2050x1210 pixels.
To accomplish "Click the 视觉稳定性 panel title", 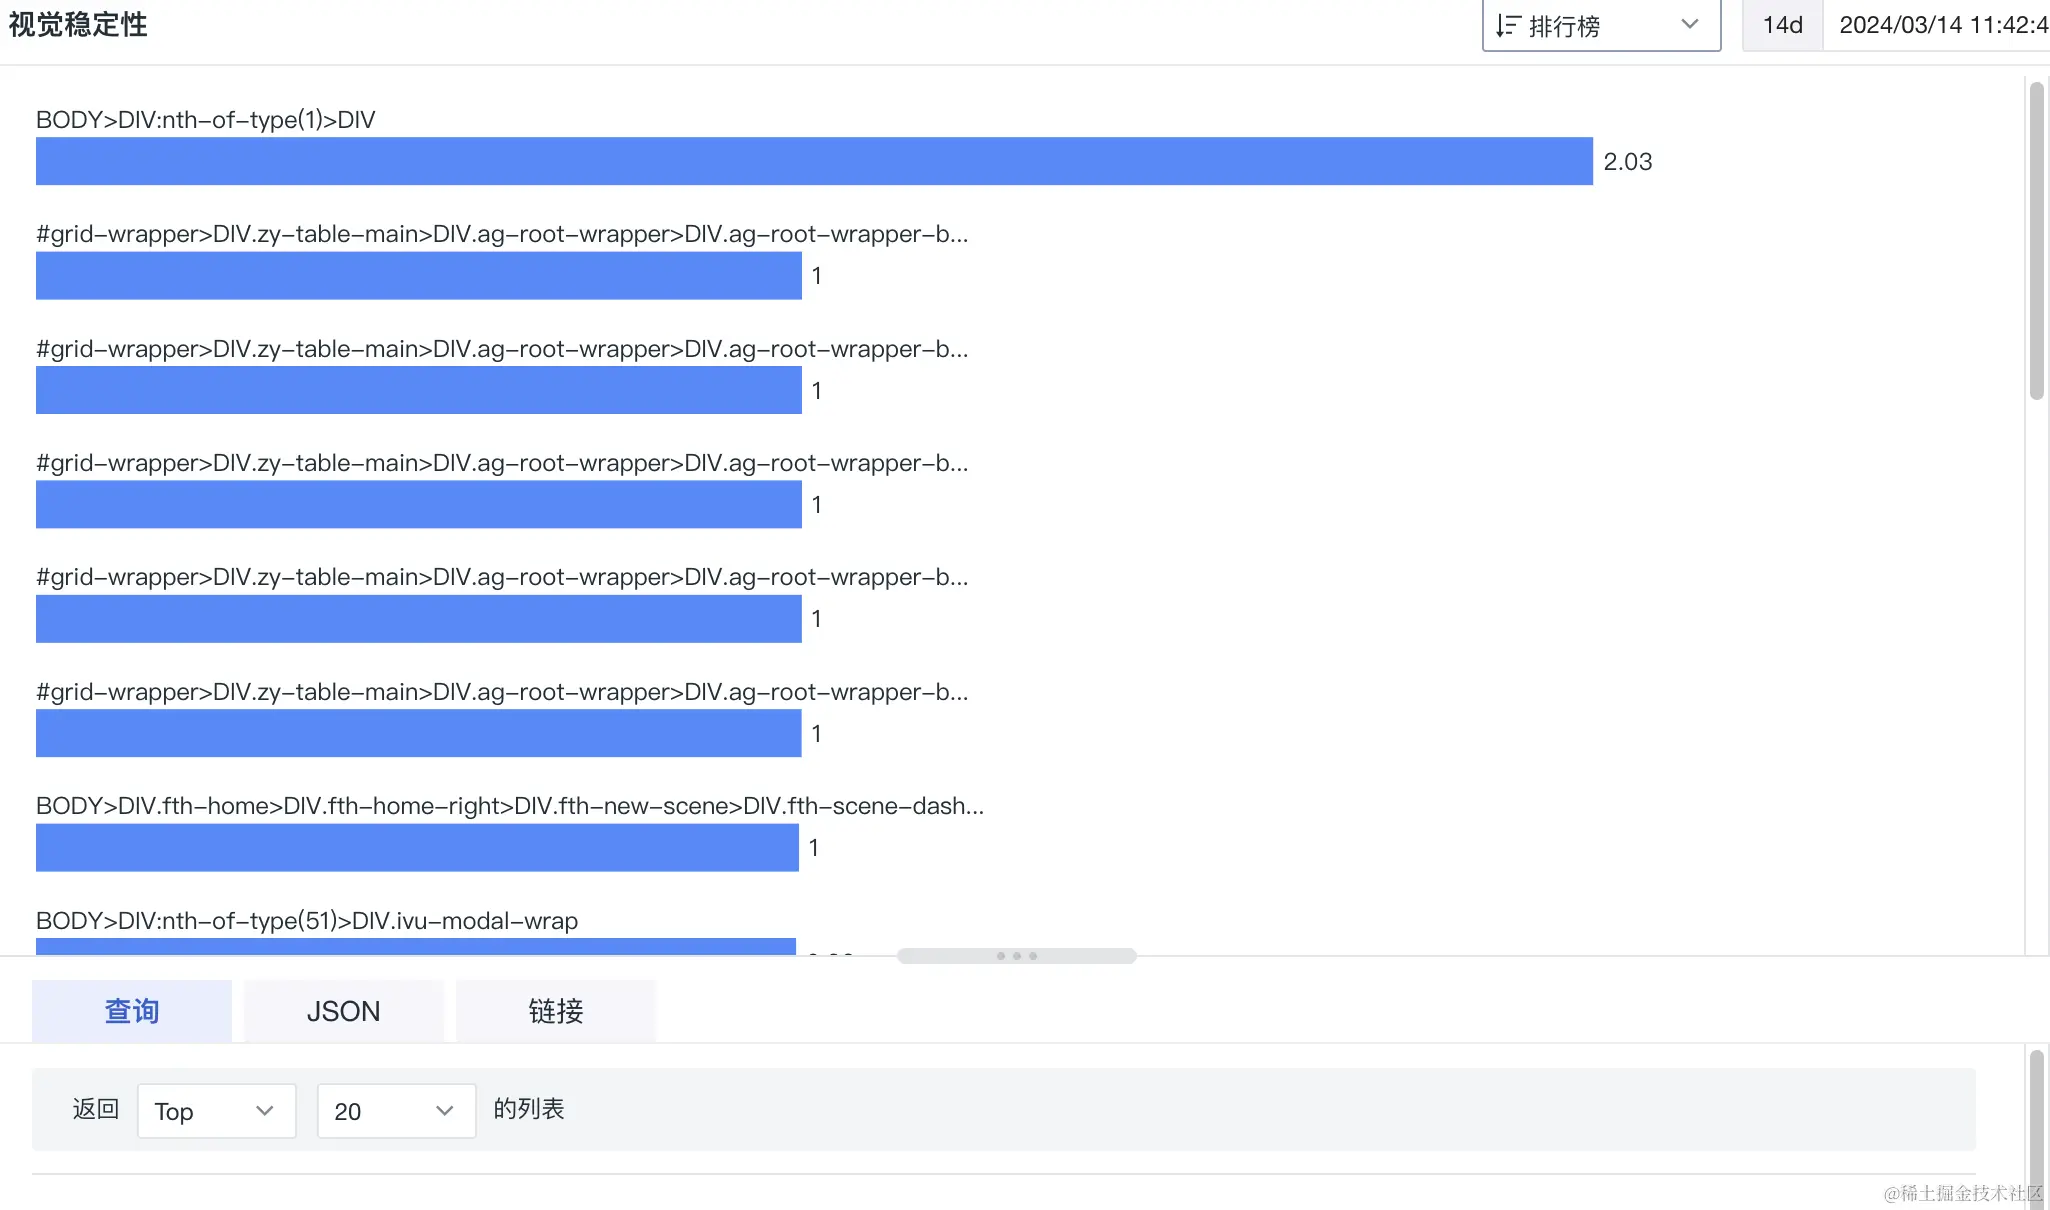I will pyautogui.click(x=78, y=24).
